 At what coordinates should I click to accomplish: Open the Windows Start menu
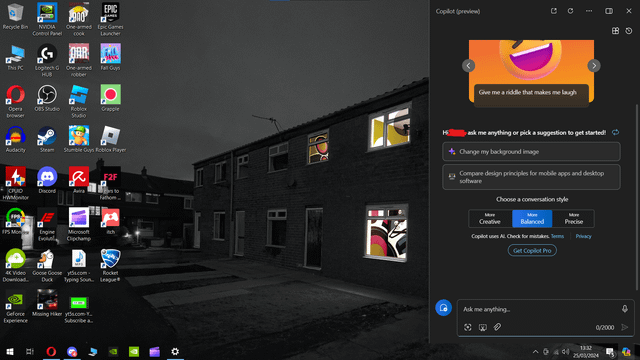(x=10, y=351)
